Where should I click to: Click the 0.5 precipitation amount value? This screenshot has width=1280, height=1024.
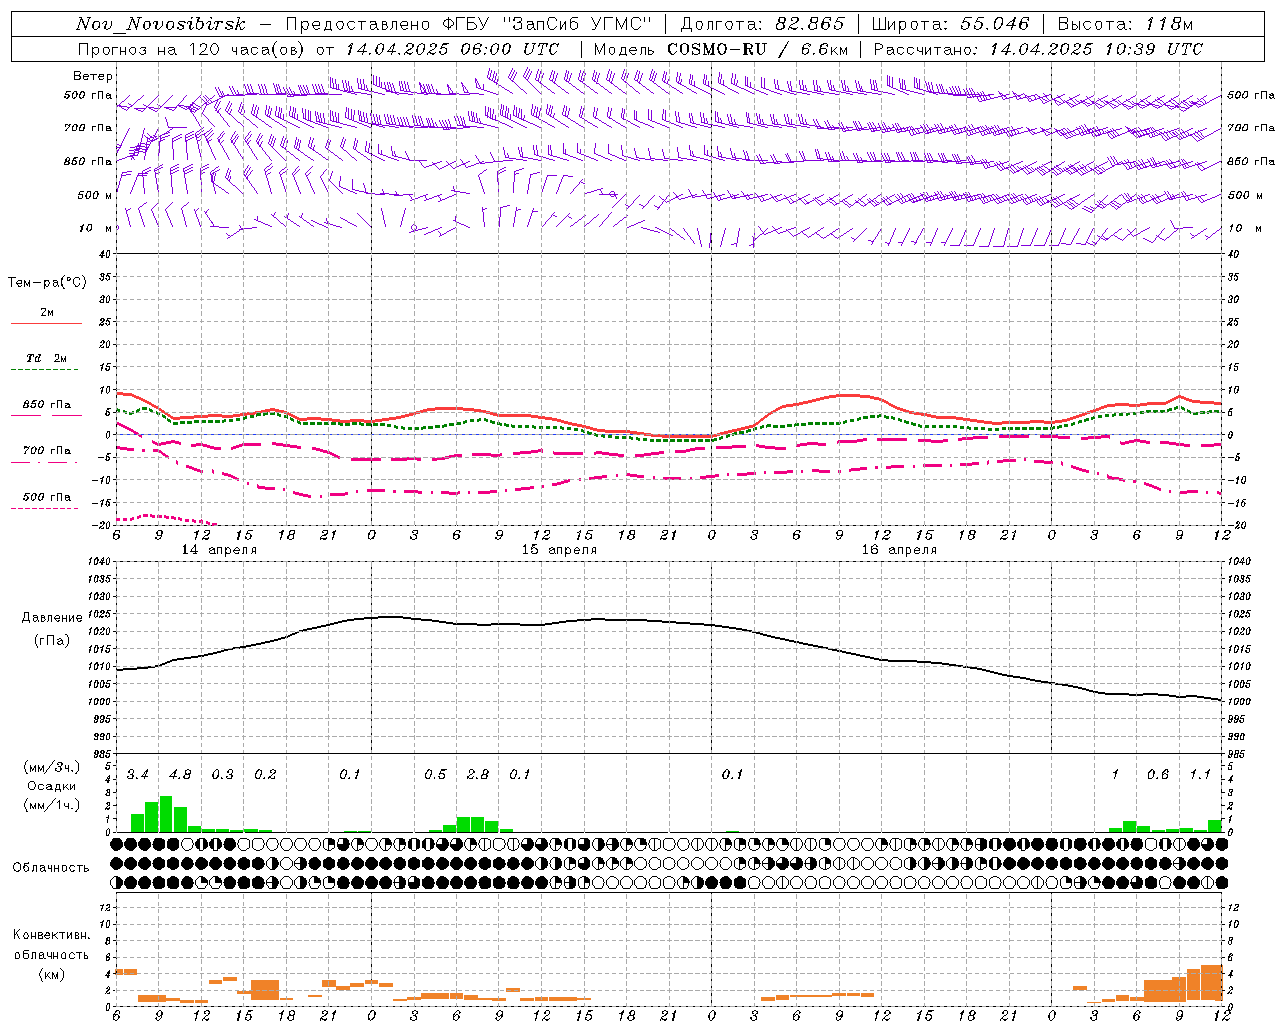pyautogui.click(x=435, y=775)
